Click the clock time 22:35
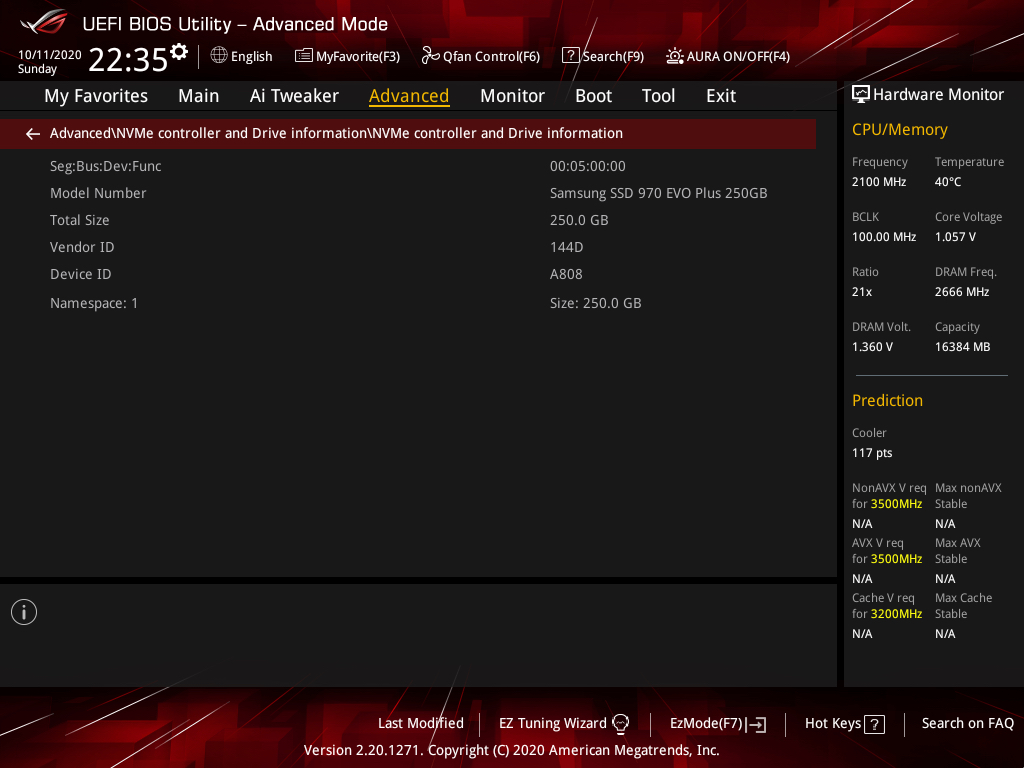1024x768 pixels. pos(128,59)
